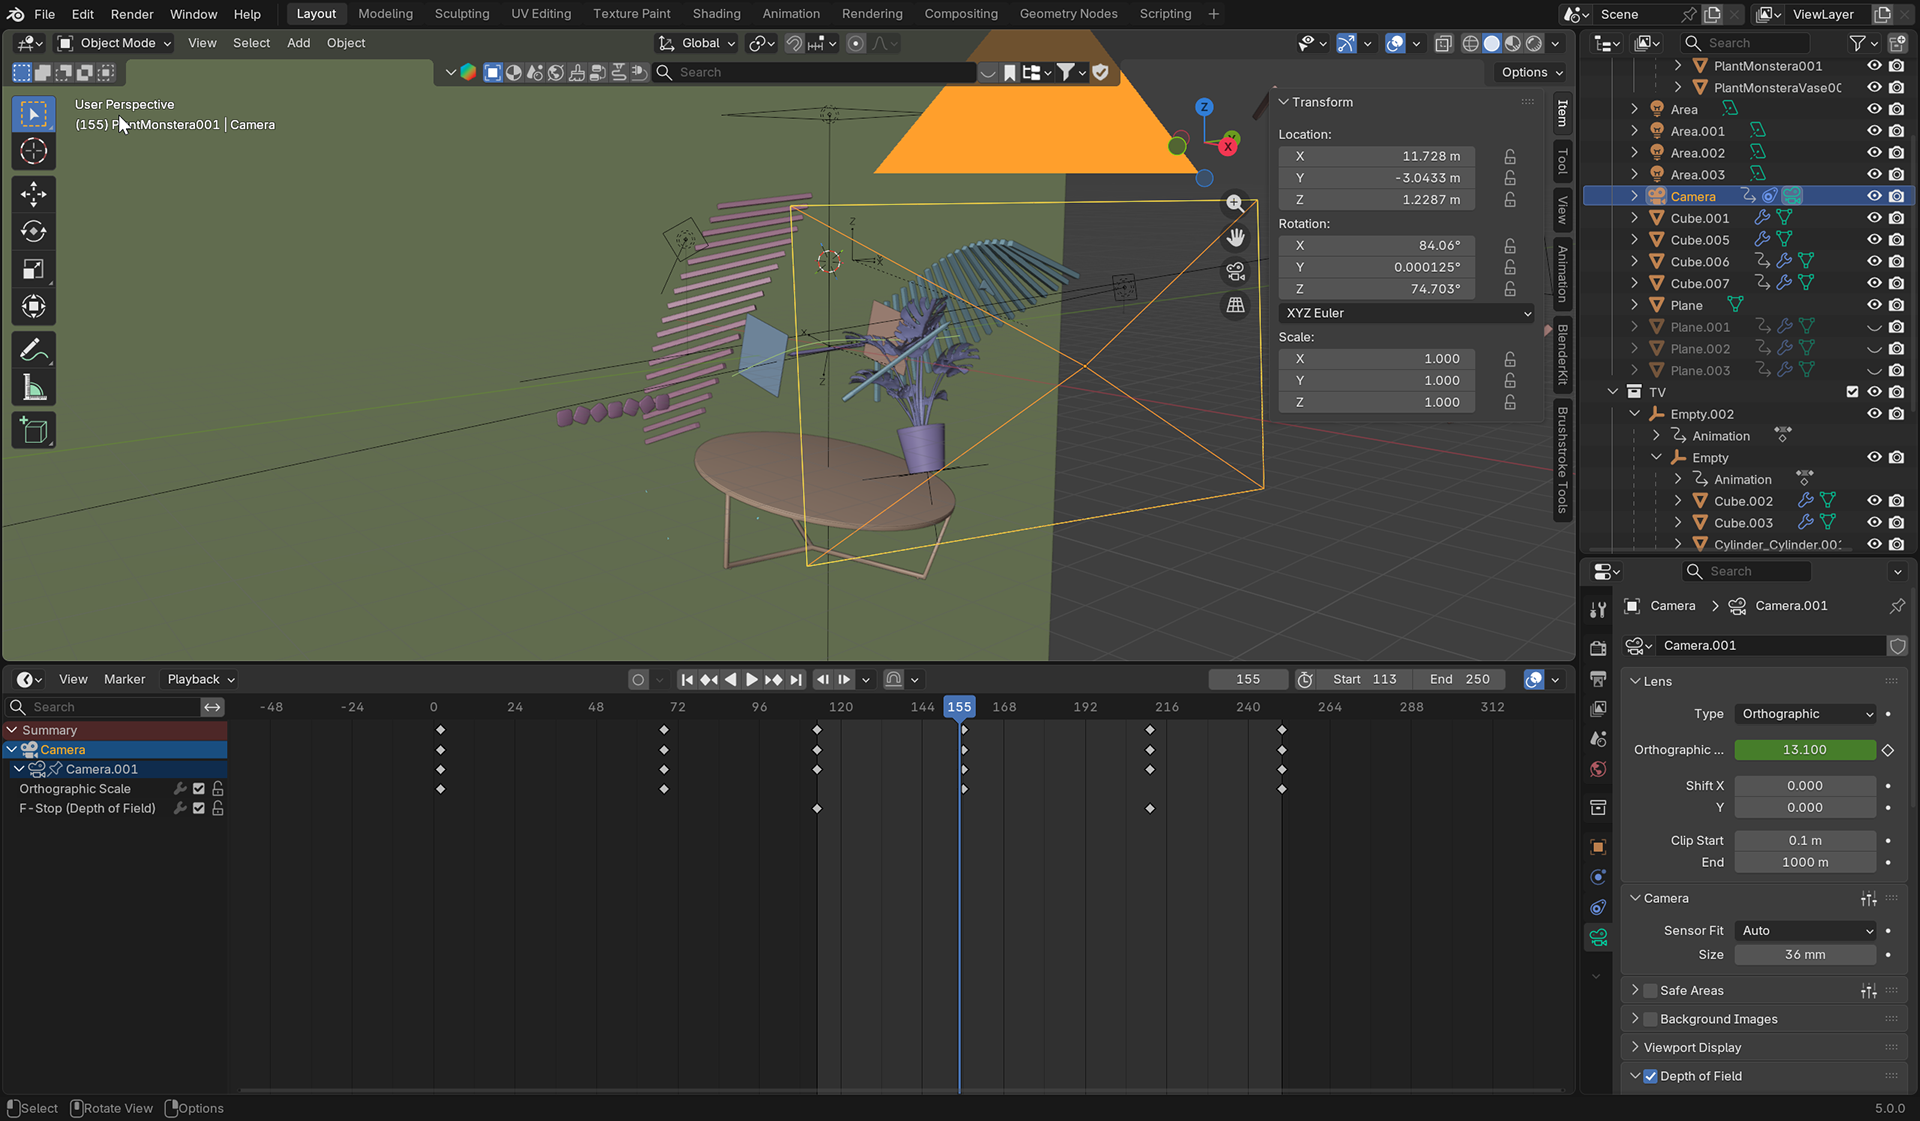Open the XYZ Euler rotation mode dropdown
This screenshot has height=1121, width=1920.
tap(1405, 314)
